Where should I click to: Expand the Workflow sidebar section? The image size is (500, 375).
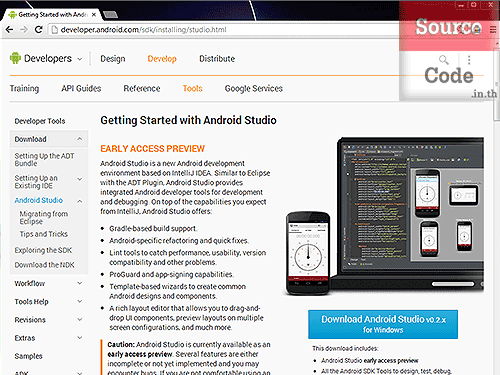(80, 283)
